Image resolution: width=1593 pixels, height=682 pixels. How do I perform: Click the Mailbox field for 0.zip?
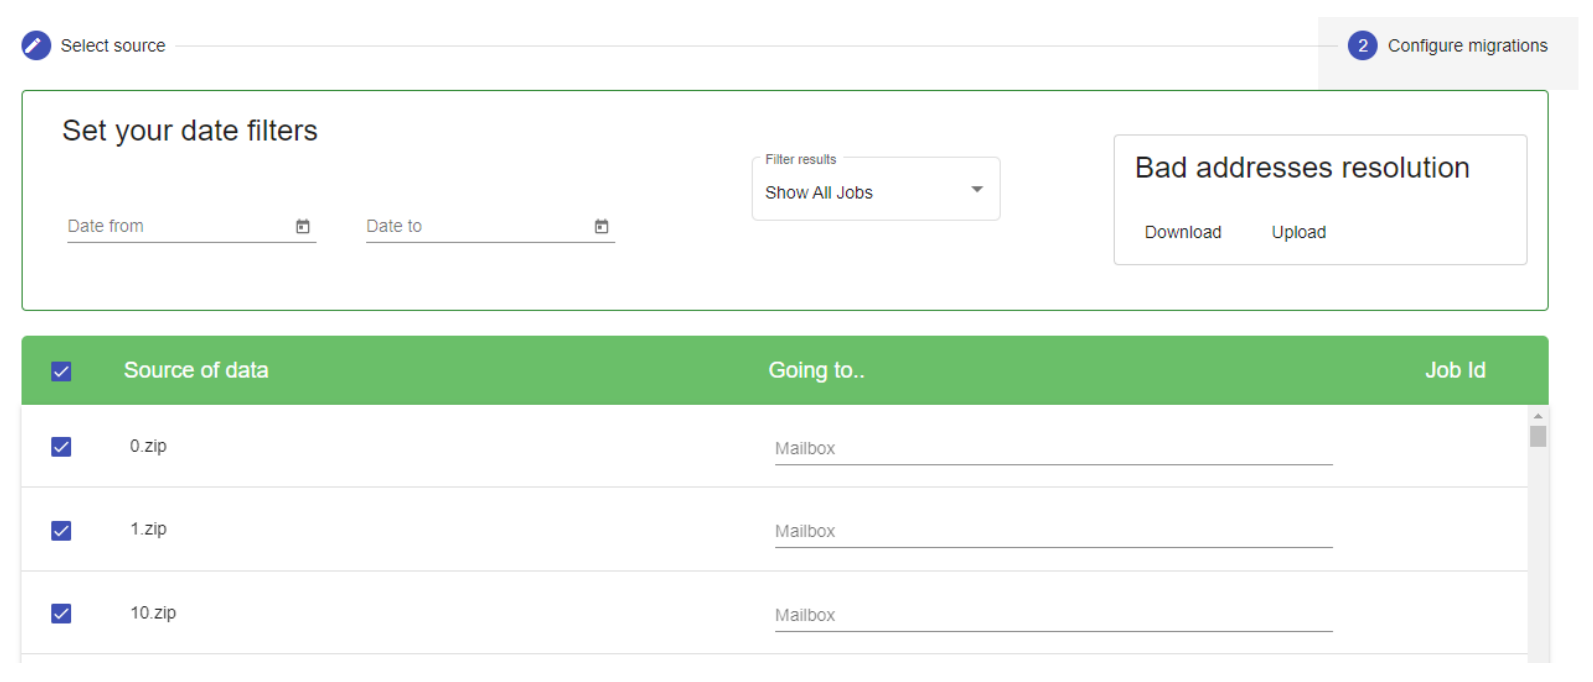pyautogui.click(x=1052, y=449)
